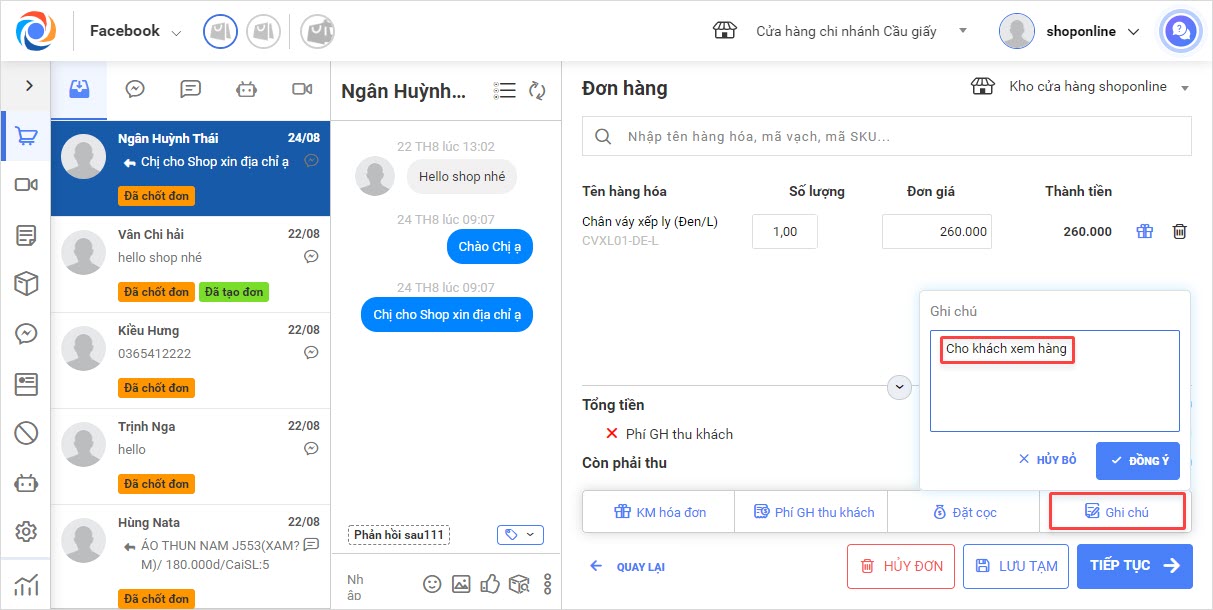The width and height of the screenshot is (1213, 610).
Task: Refresh the conversation with the sync icon
Action: tap(537, 91)
